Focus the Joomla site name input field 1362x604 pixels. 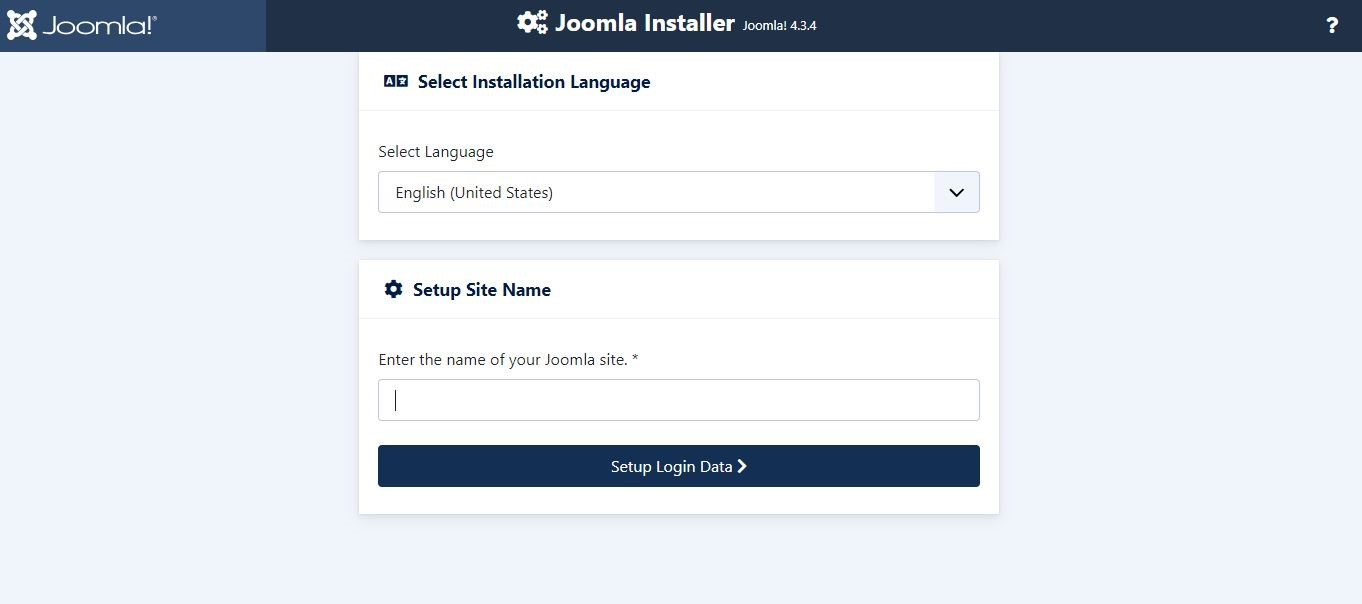[679, 400]
